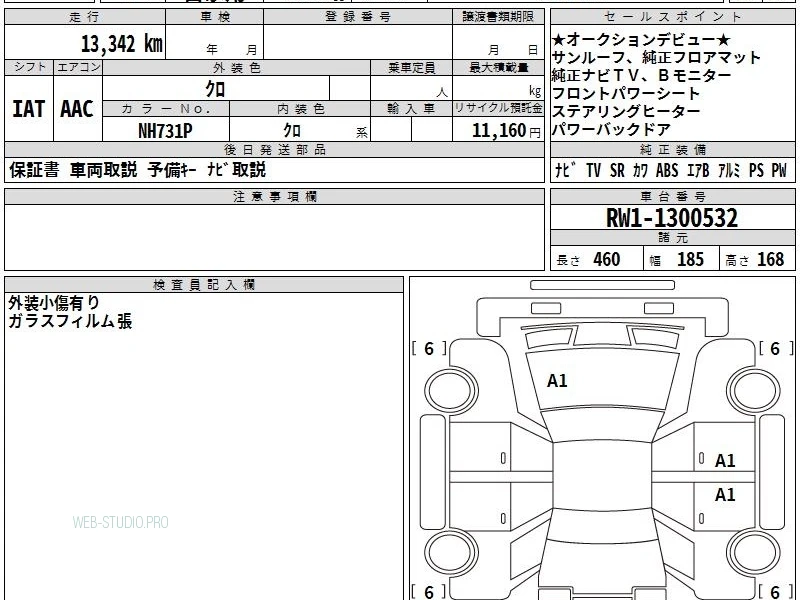Select the exterior color value クロ

pos(215,89)
